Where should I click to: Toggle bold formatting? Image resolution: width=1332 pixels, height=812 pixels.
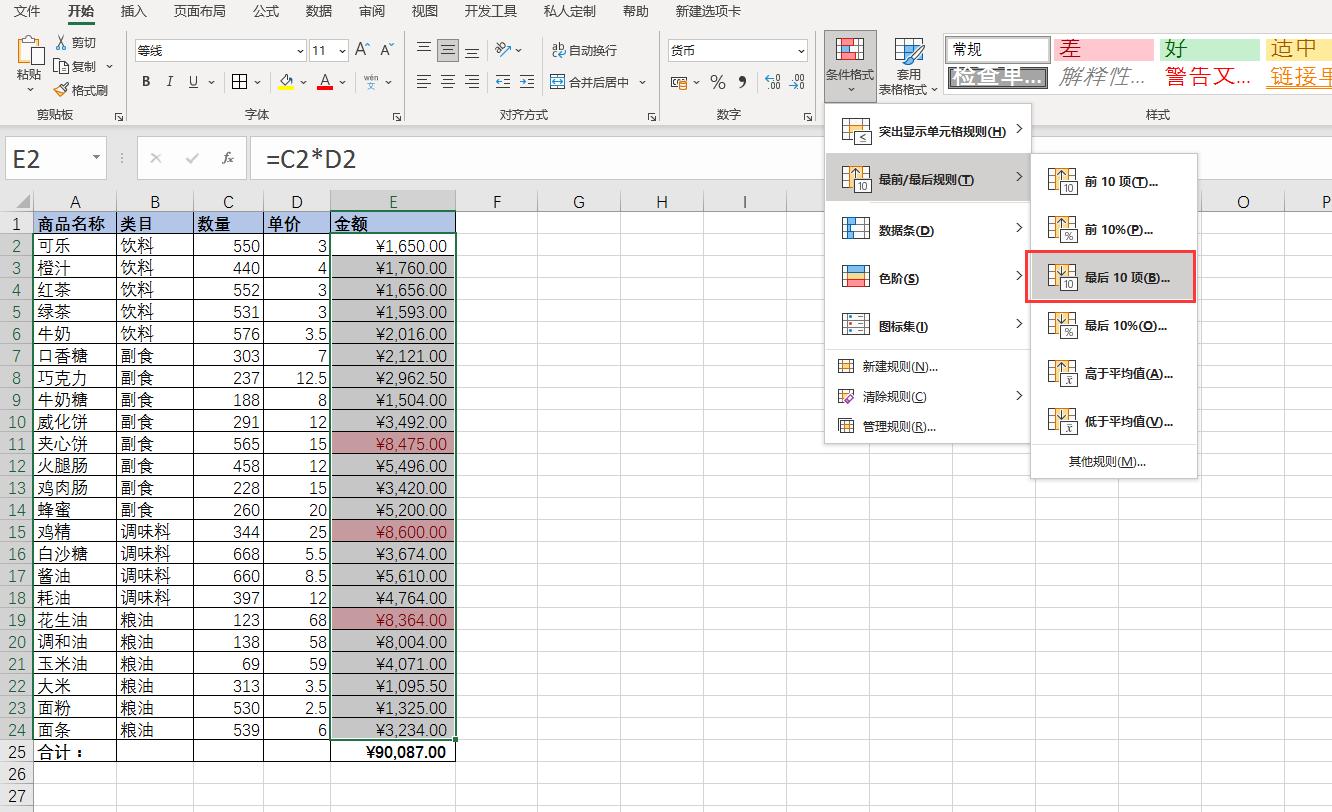(146, 82)
